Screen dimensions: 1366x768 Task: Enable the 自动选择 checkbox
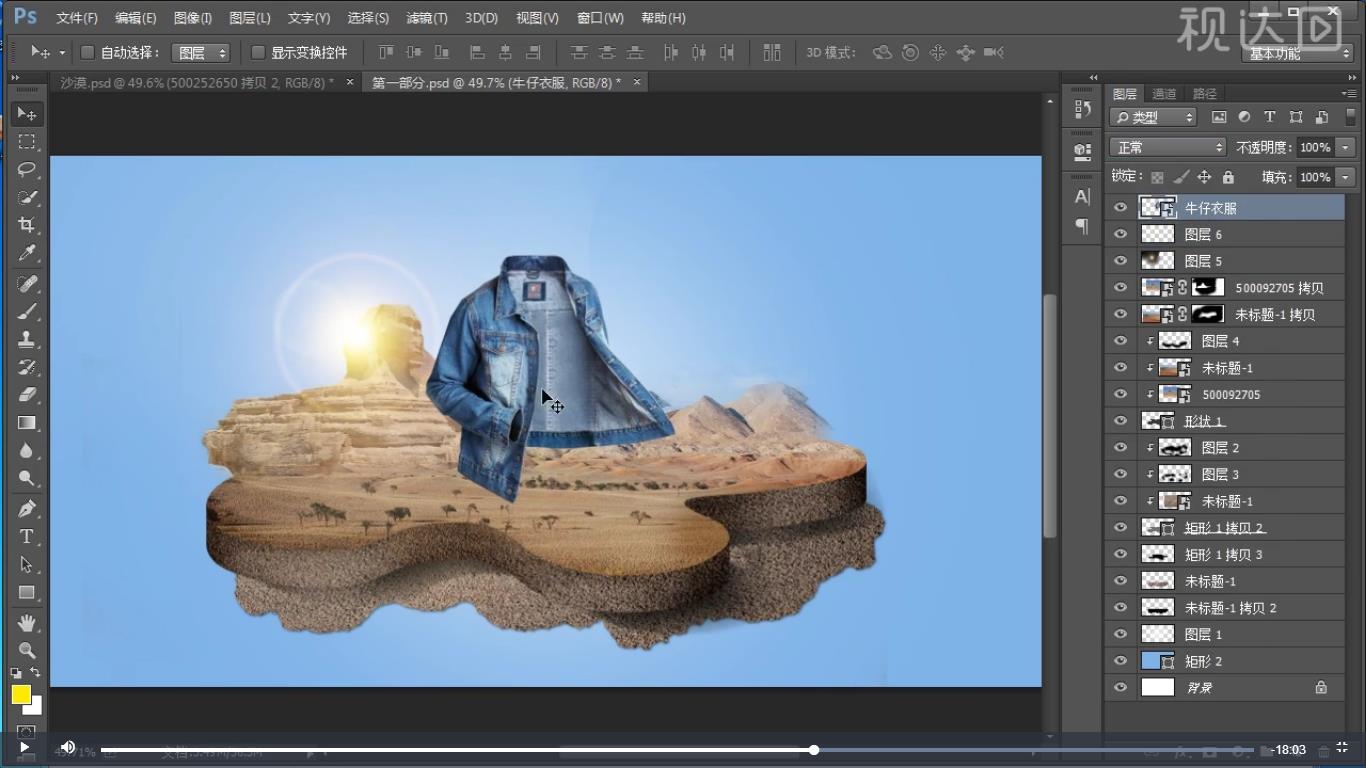click(x=87, y=52)
